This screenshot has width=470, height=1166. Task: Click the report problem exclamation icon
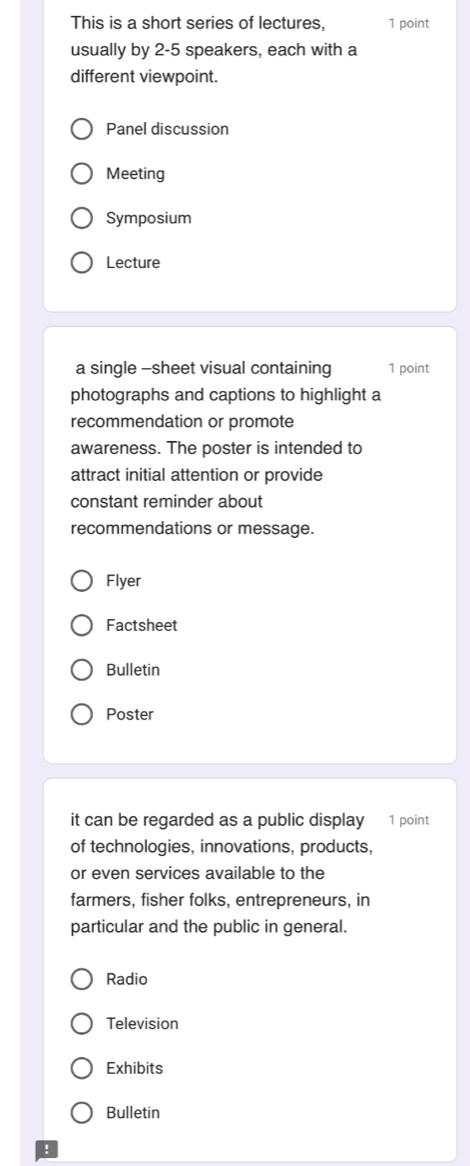click(46, 1149)
